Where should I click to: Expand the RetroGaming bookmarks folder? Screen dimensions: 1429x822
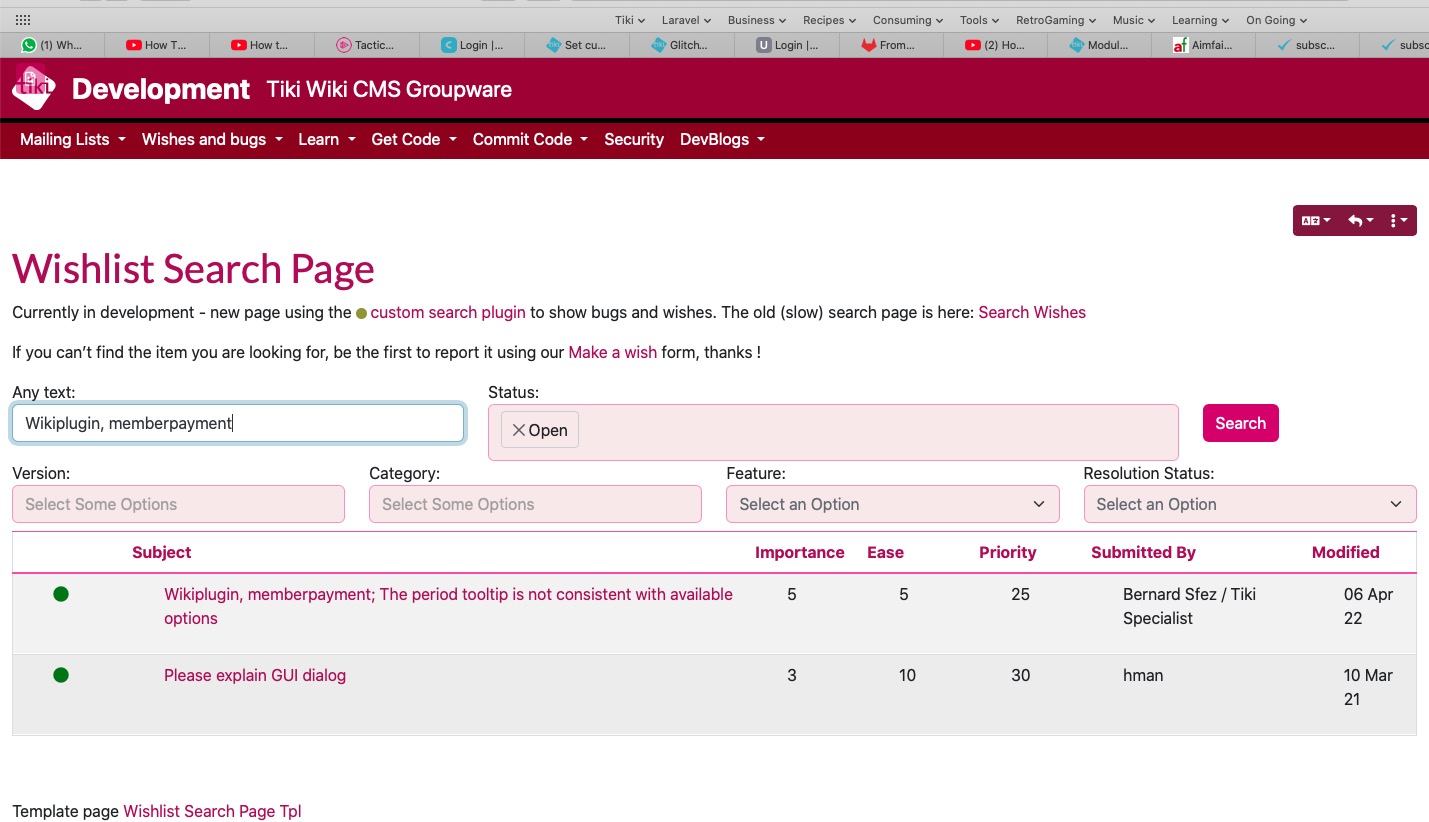tap(1056, 20)
